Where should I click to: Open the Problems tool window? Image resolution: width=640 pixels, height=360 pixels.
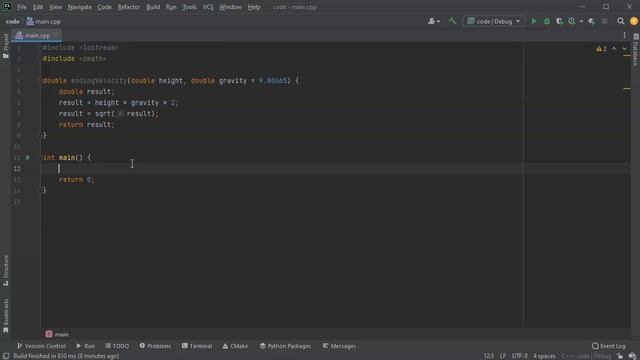click(155, 346)
